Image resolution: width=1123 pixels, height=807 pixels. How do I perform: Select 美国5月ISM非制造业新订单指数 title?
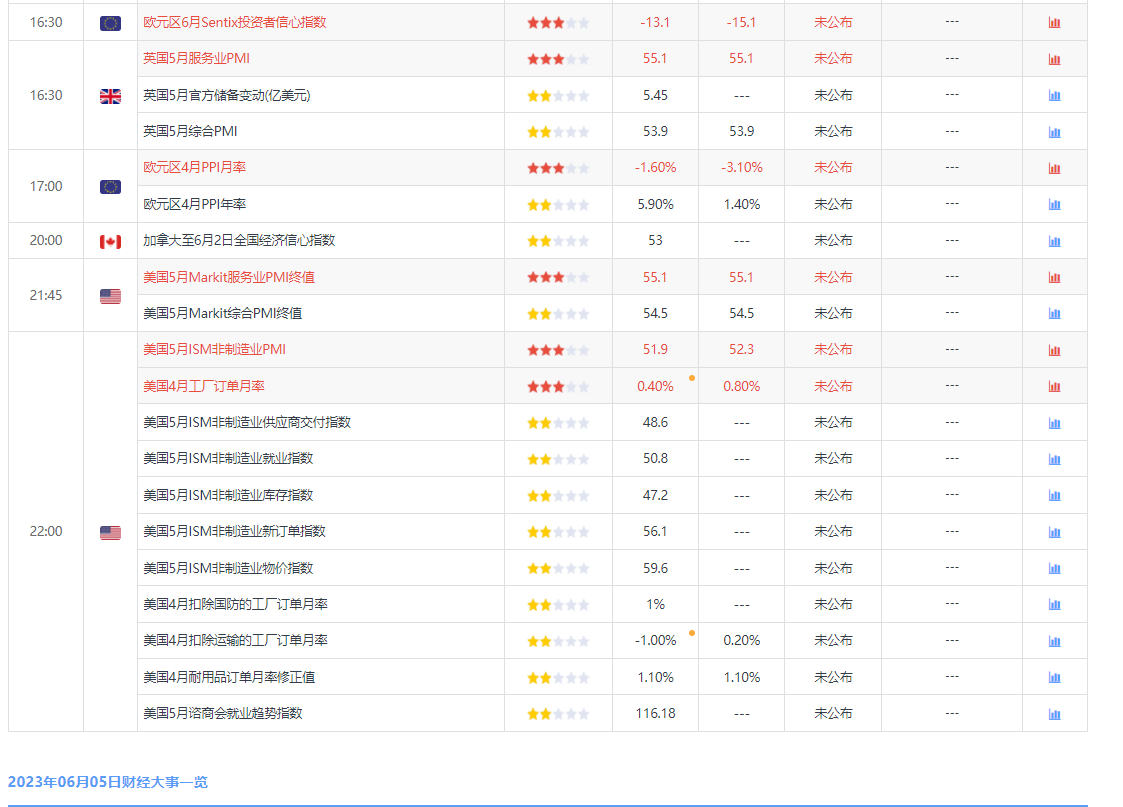point(234,531)
